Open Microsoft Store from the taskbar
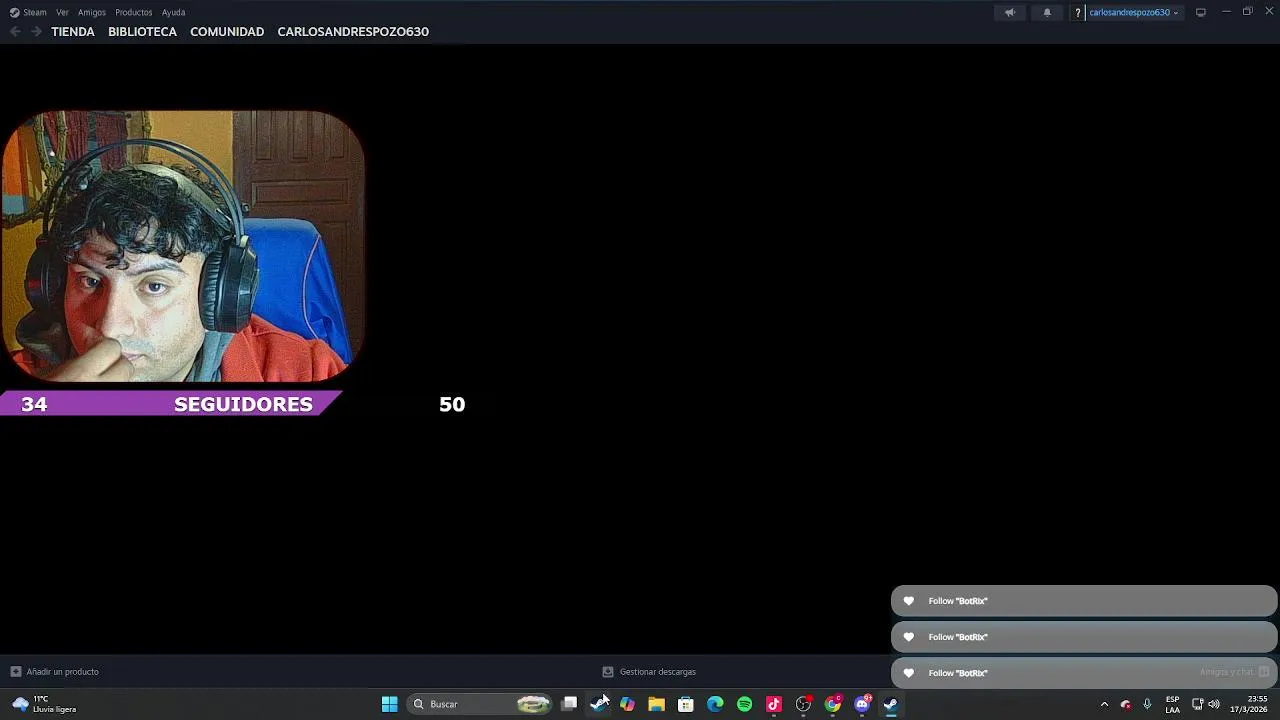Viewport: 1280px width, 720px height. click(x=686, y=704)
